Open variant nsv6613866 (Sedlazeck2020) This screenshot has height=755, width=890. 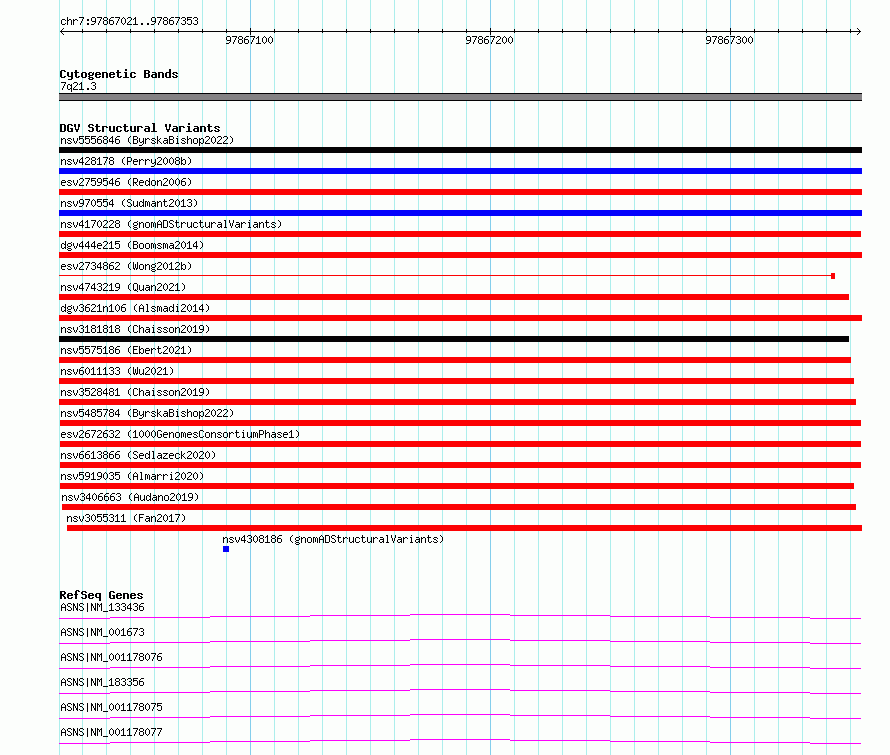tap(138, 455)
